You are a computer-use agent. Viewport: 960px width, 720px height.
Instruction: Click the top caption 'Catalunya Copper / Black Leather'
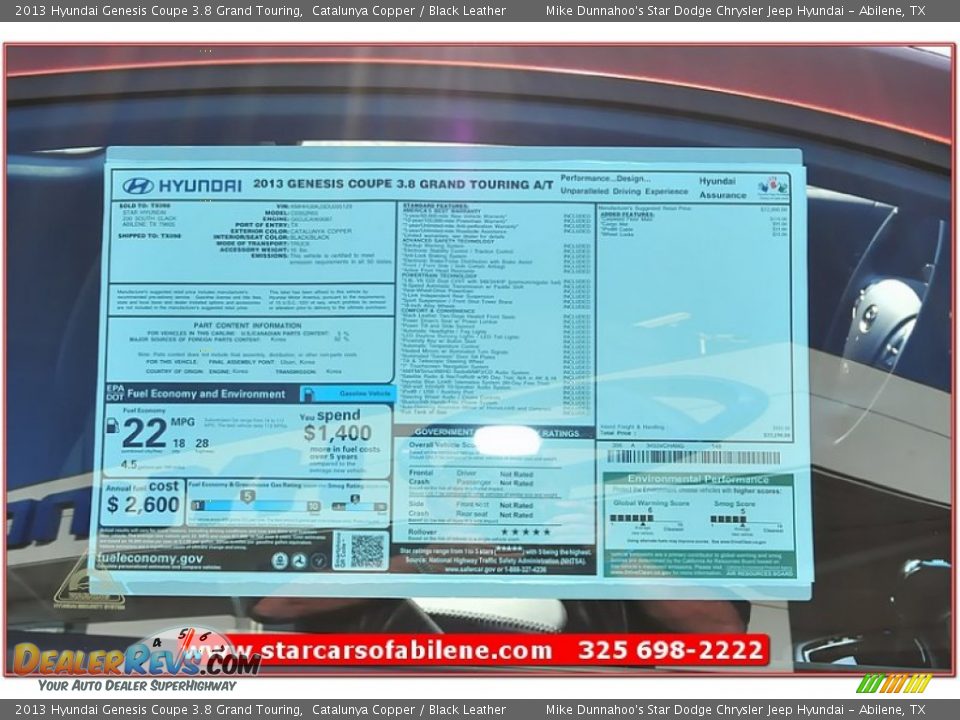[x=409, y=10]
